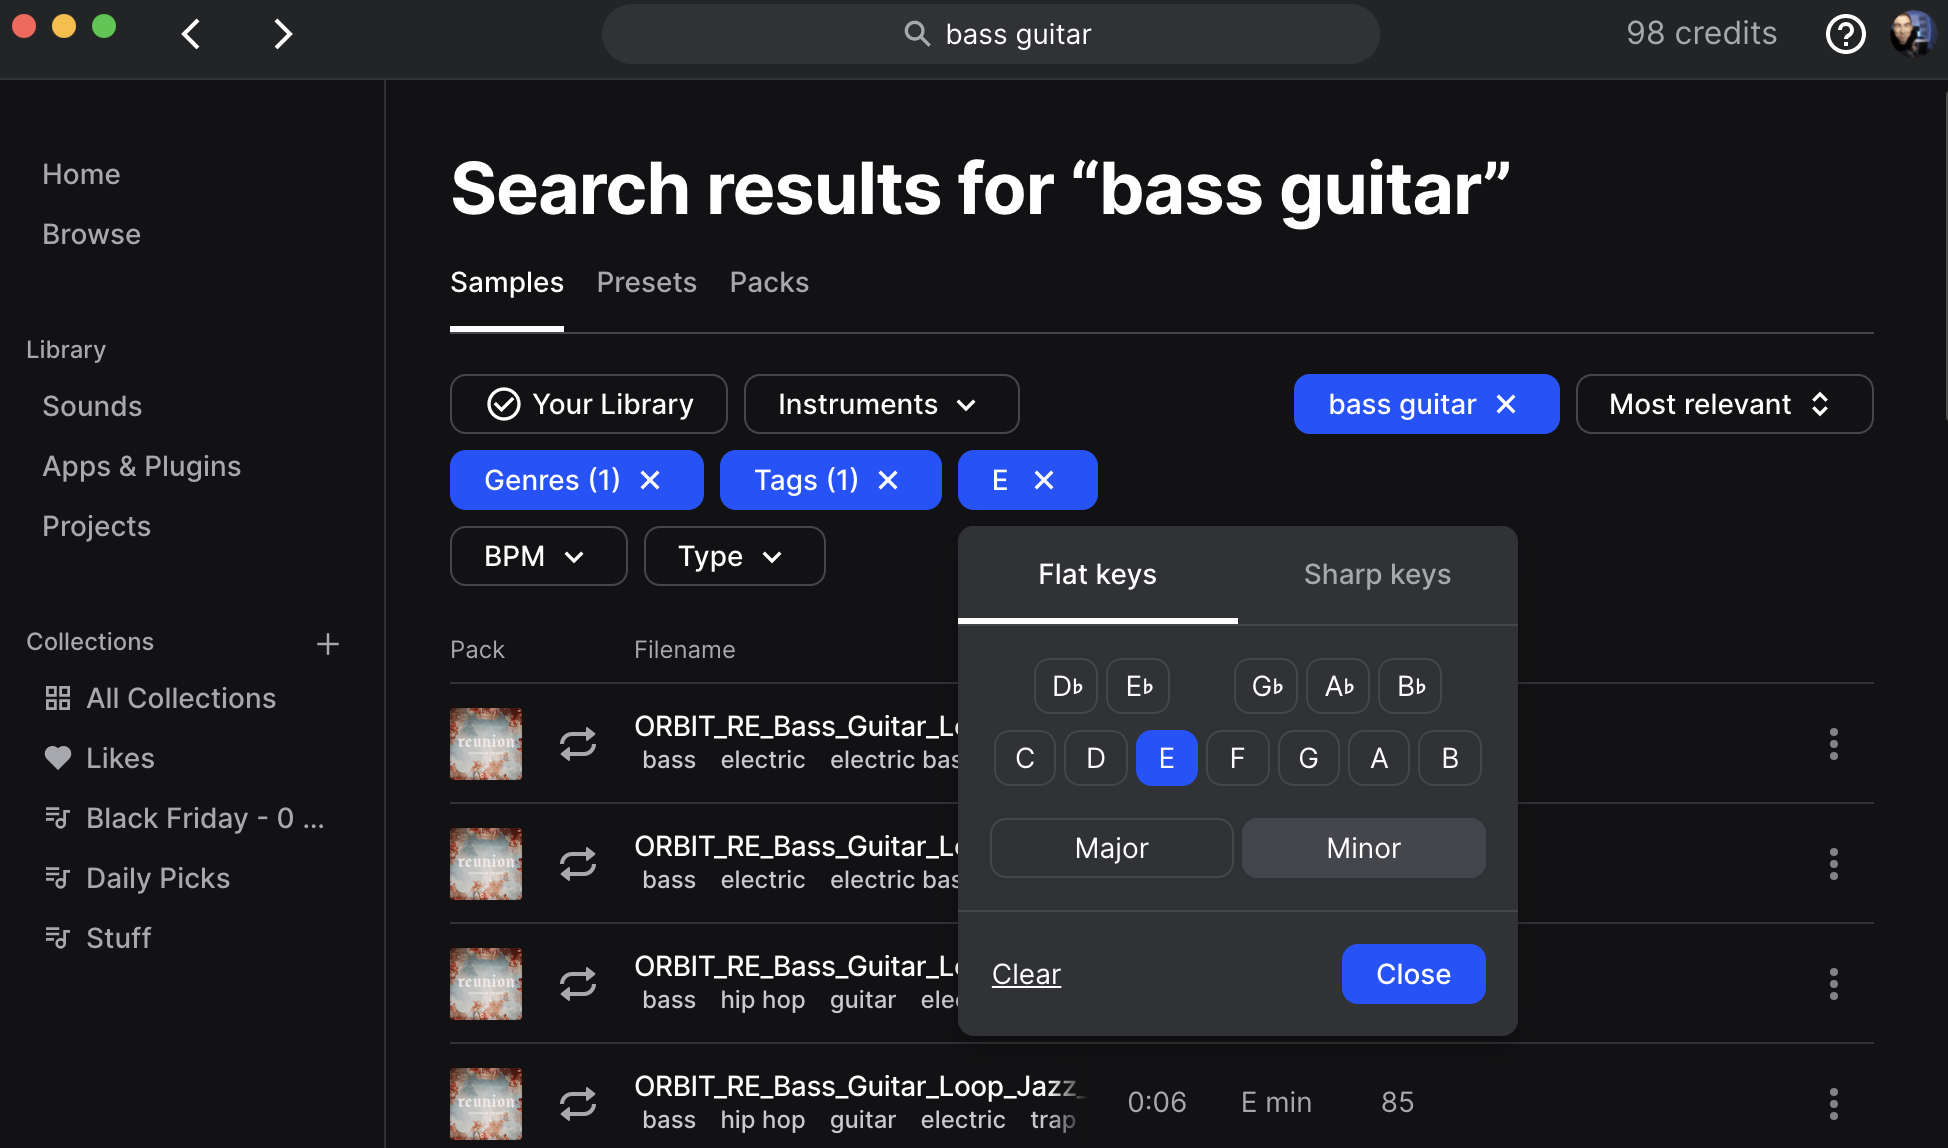Select Minor key mode

point(1363,847)
